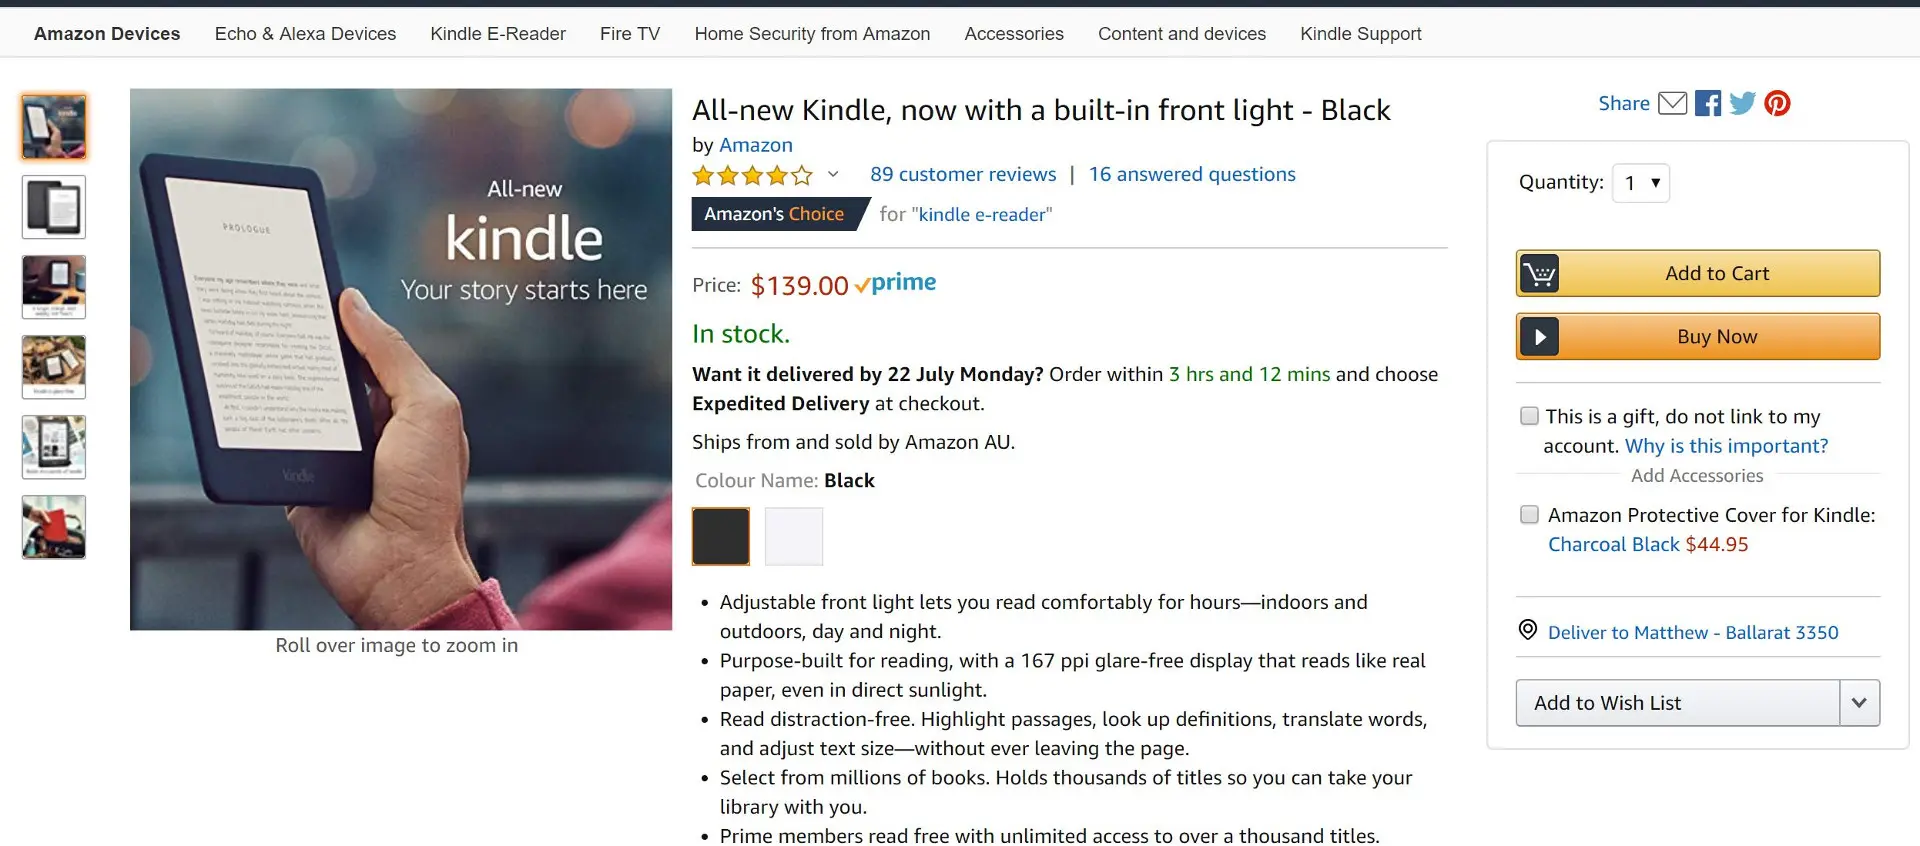Share the Kindle on Facebook
This screenshot has width=1920, height=846.
coord(1708,103)
